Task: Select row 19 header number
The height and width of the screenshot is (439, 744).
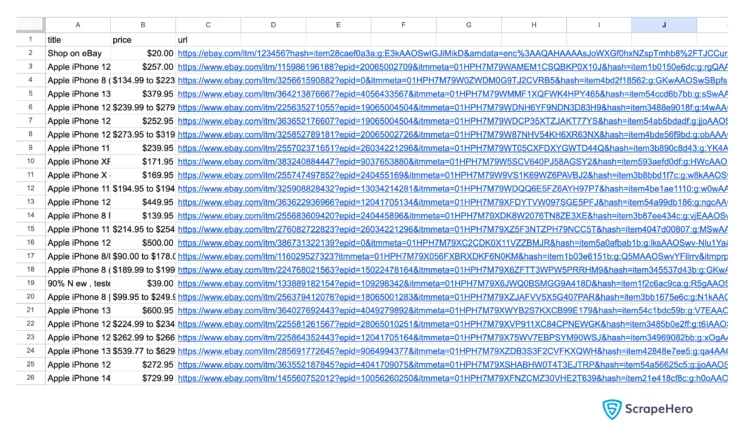Action: pos(30,283)
